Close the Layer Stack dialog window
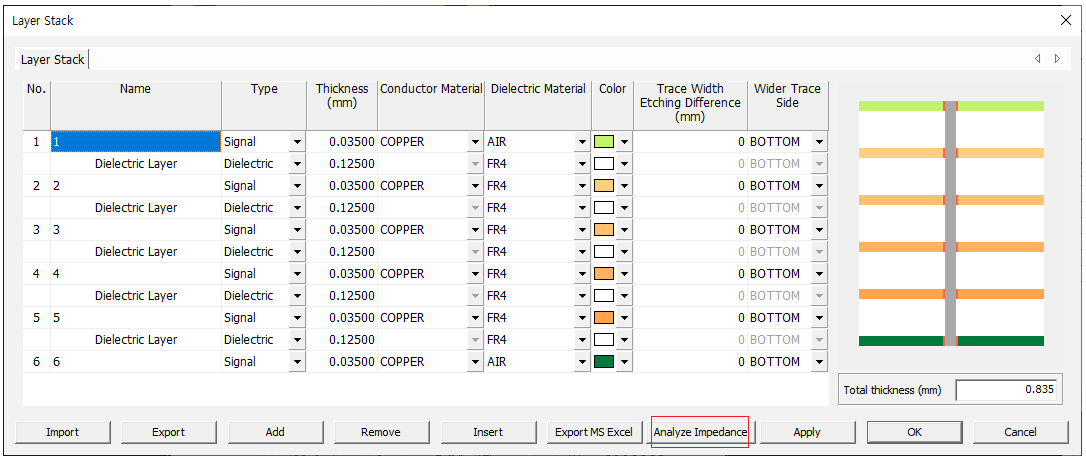 click(x=1065, y=20)
